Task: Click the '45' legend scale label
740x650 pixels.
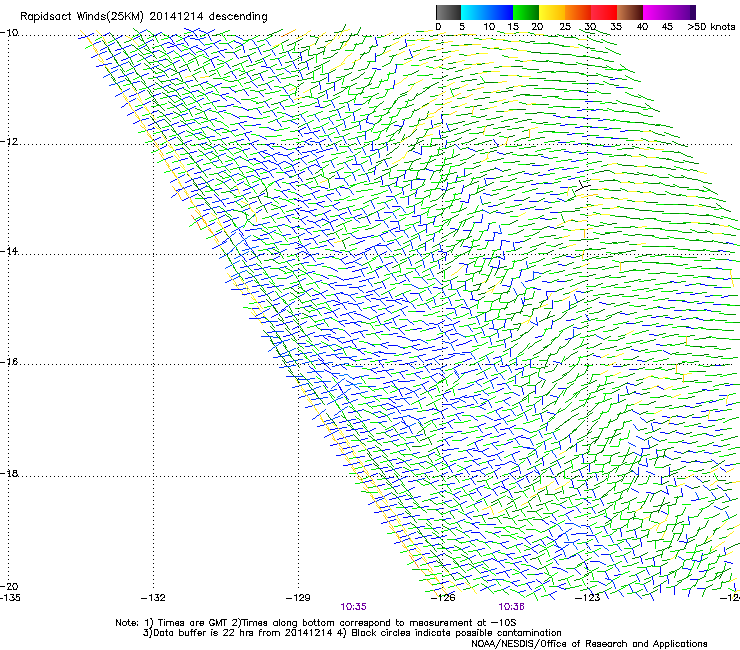Action: coord(667,27)
